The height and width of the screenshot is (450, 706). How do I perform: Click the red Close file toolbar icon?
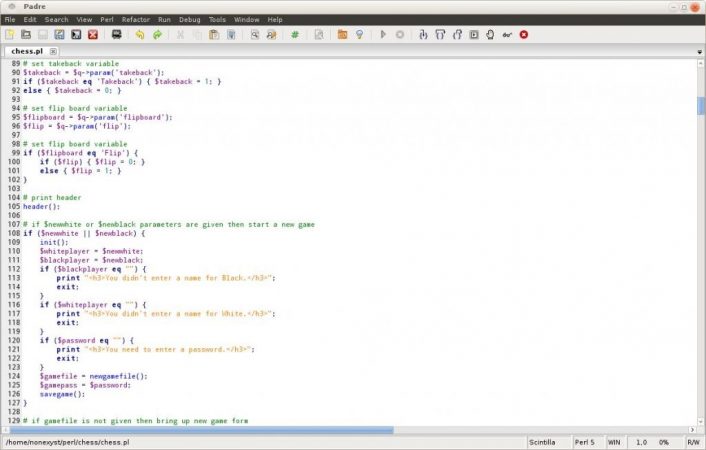(x=93, y=34)
